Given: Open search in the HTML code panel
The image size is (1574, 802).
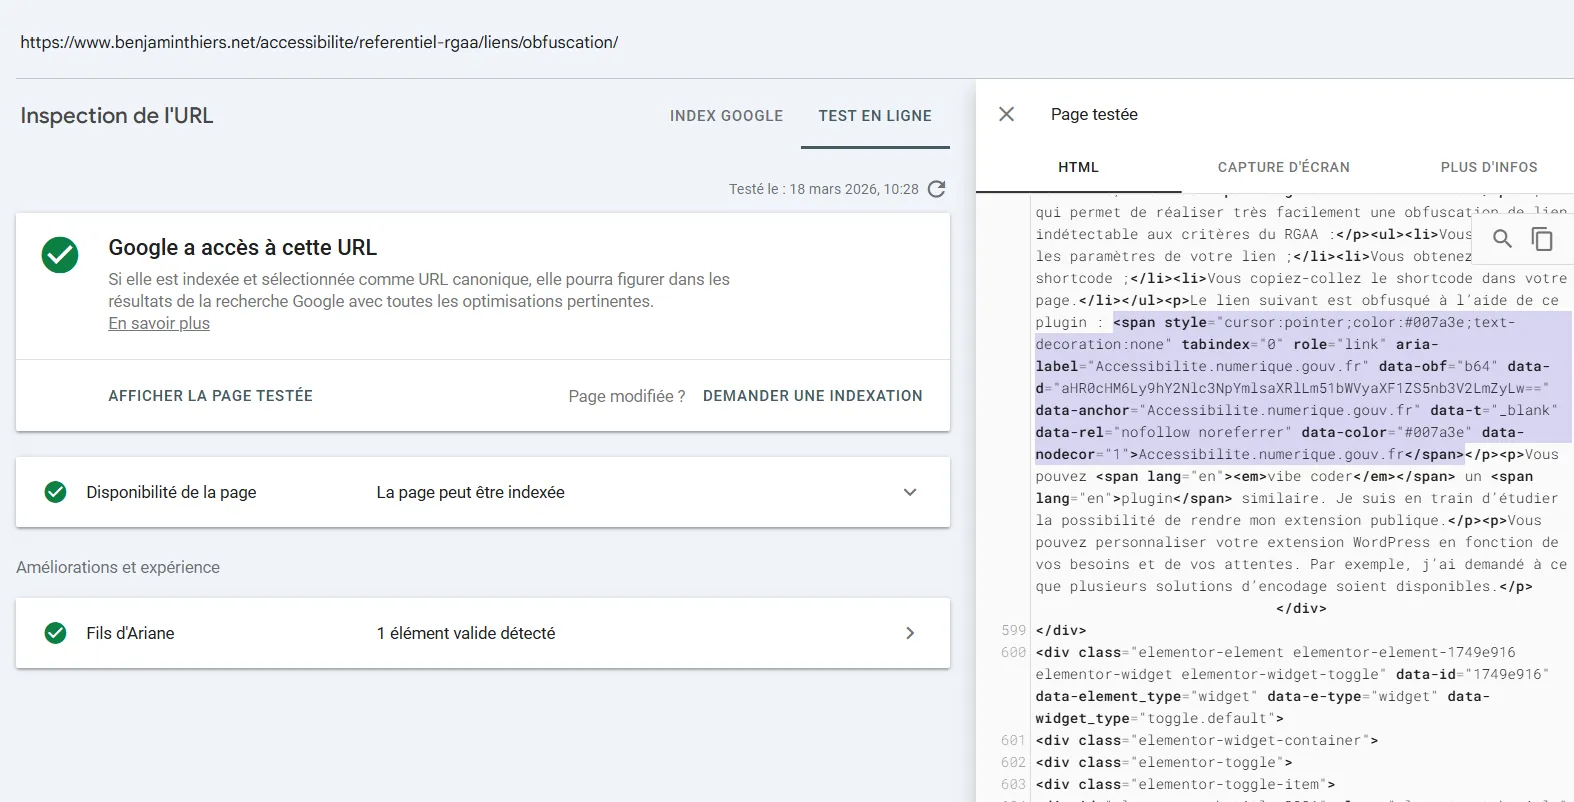Looking at the screenshot, I should pyautogui.click(x=1502, y=239).
